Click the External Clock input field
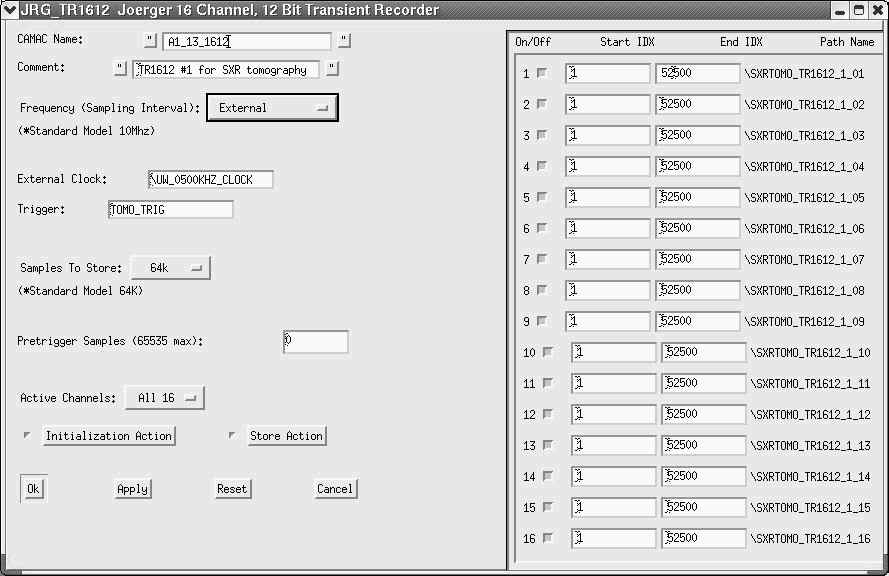Viewport: 889px width, 576px height. (x=210, y=180)
